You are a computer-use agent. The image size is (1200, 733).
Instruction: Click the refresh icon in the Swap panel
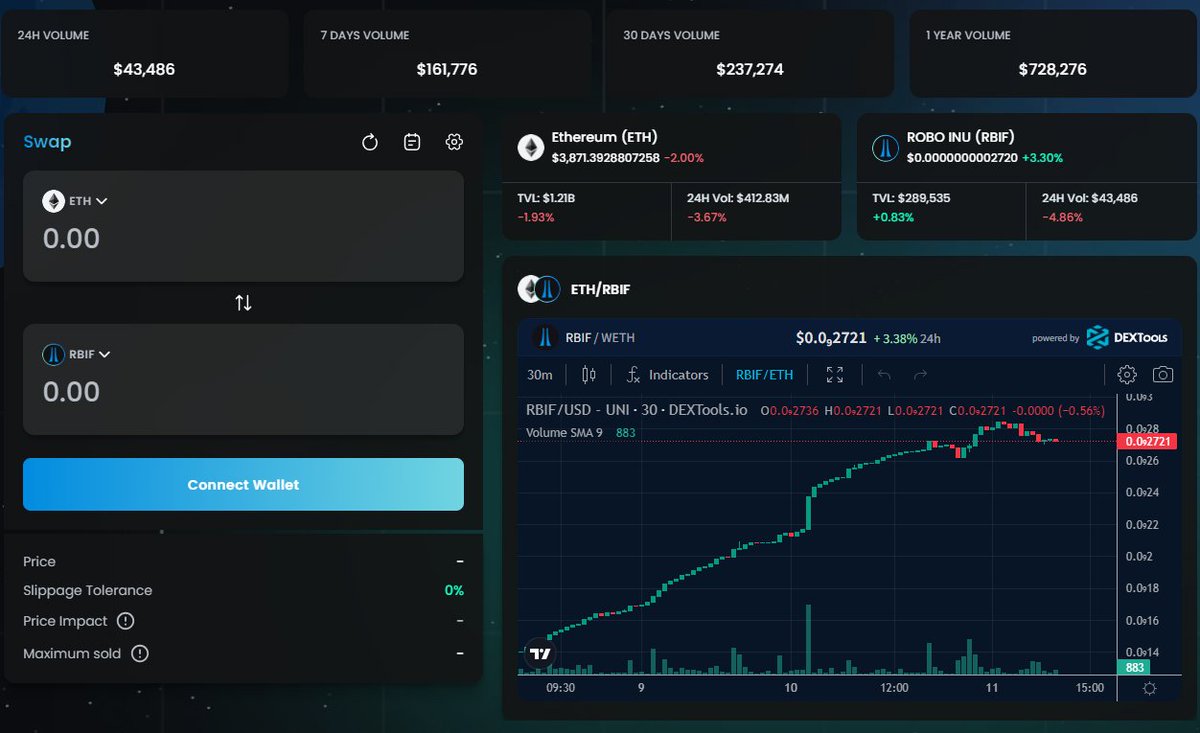370,142
